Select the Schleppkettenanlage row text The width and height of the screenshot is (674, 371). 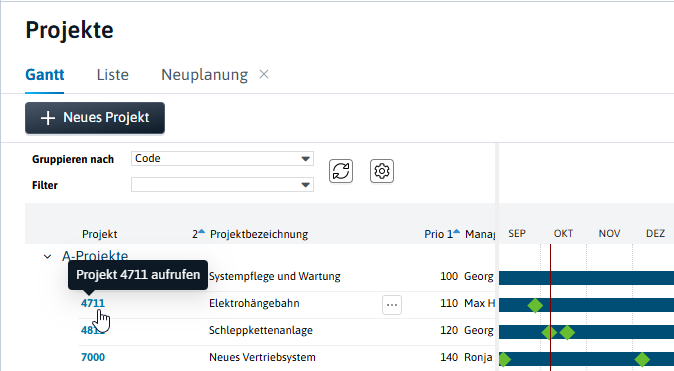[261, 330]
